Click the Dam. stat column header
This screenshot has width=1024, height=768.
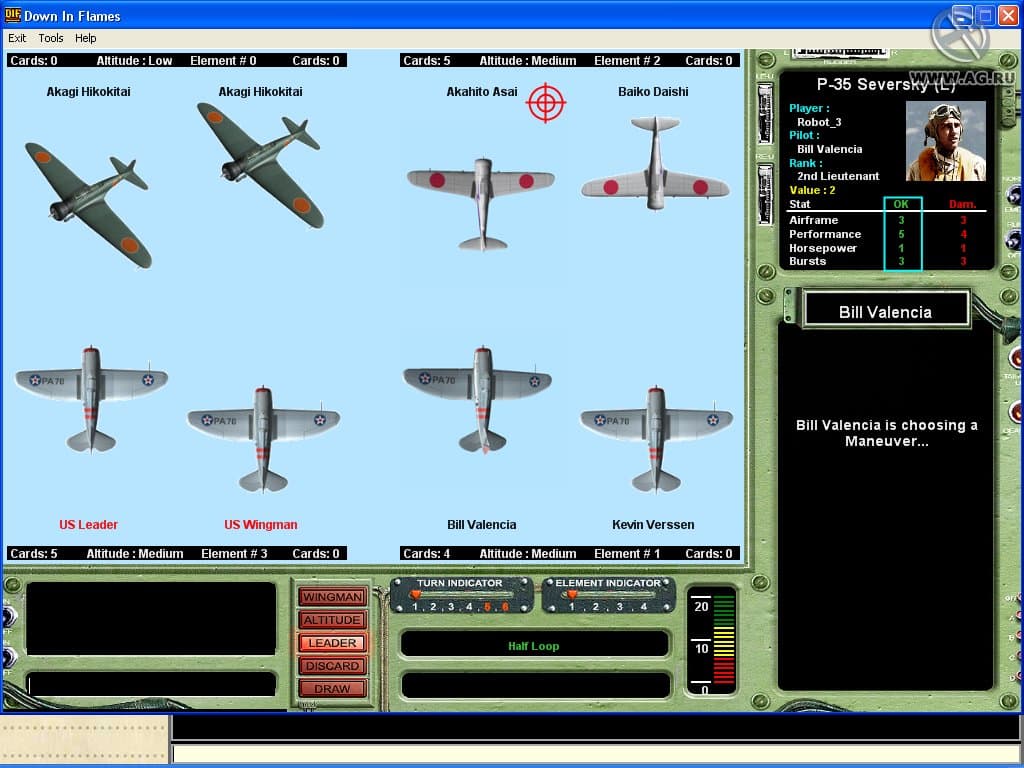pyautogui.click(x=963, y=204)
